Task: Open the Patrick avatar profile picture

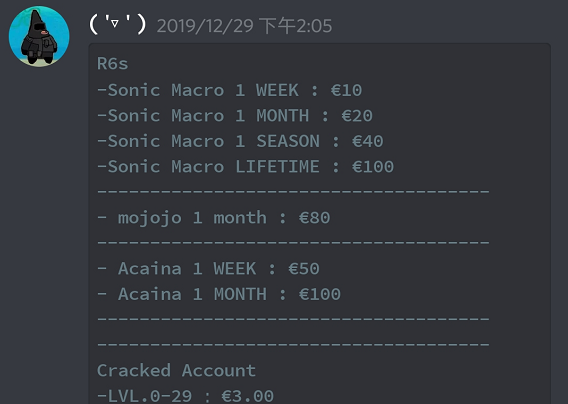Action: [x=39, y=36]
